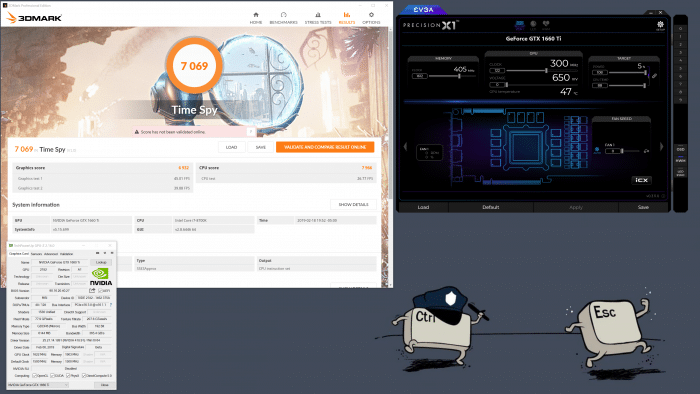700x394 pixels.
Task: Click Validate and Compare Result Online
Action: coord(325,147)
